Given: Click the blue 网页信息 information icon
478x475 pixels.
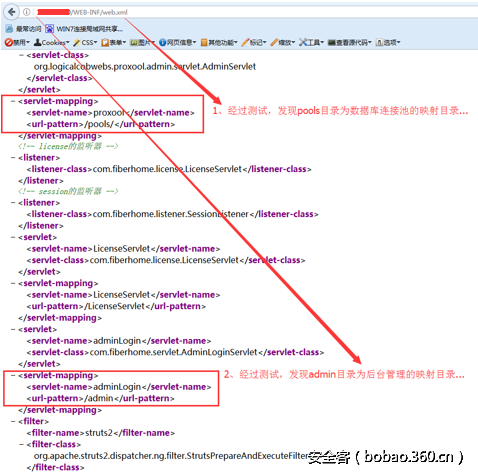Looking at the screenshot, I should (162, 42).
